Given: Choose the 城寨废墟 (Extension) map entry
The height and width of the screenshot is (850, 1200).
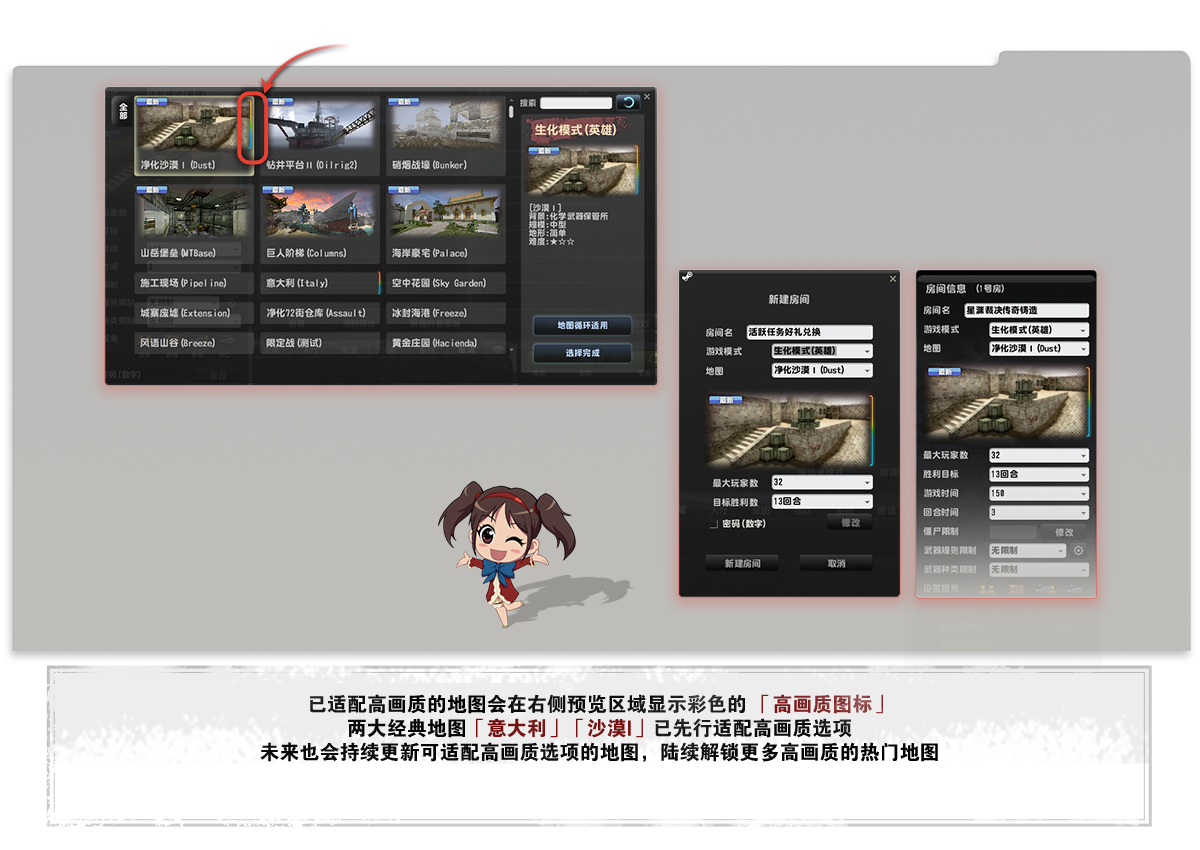Looking at the screenshot, I should (194, 313).
